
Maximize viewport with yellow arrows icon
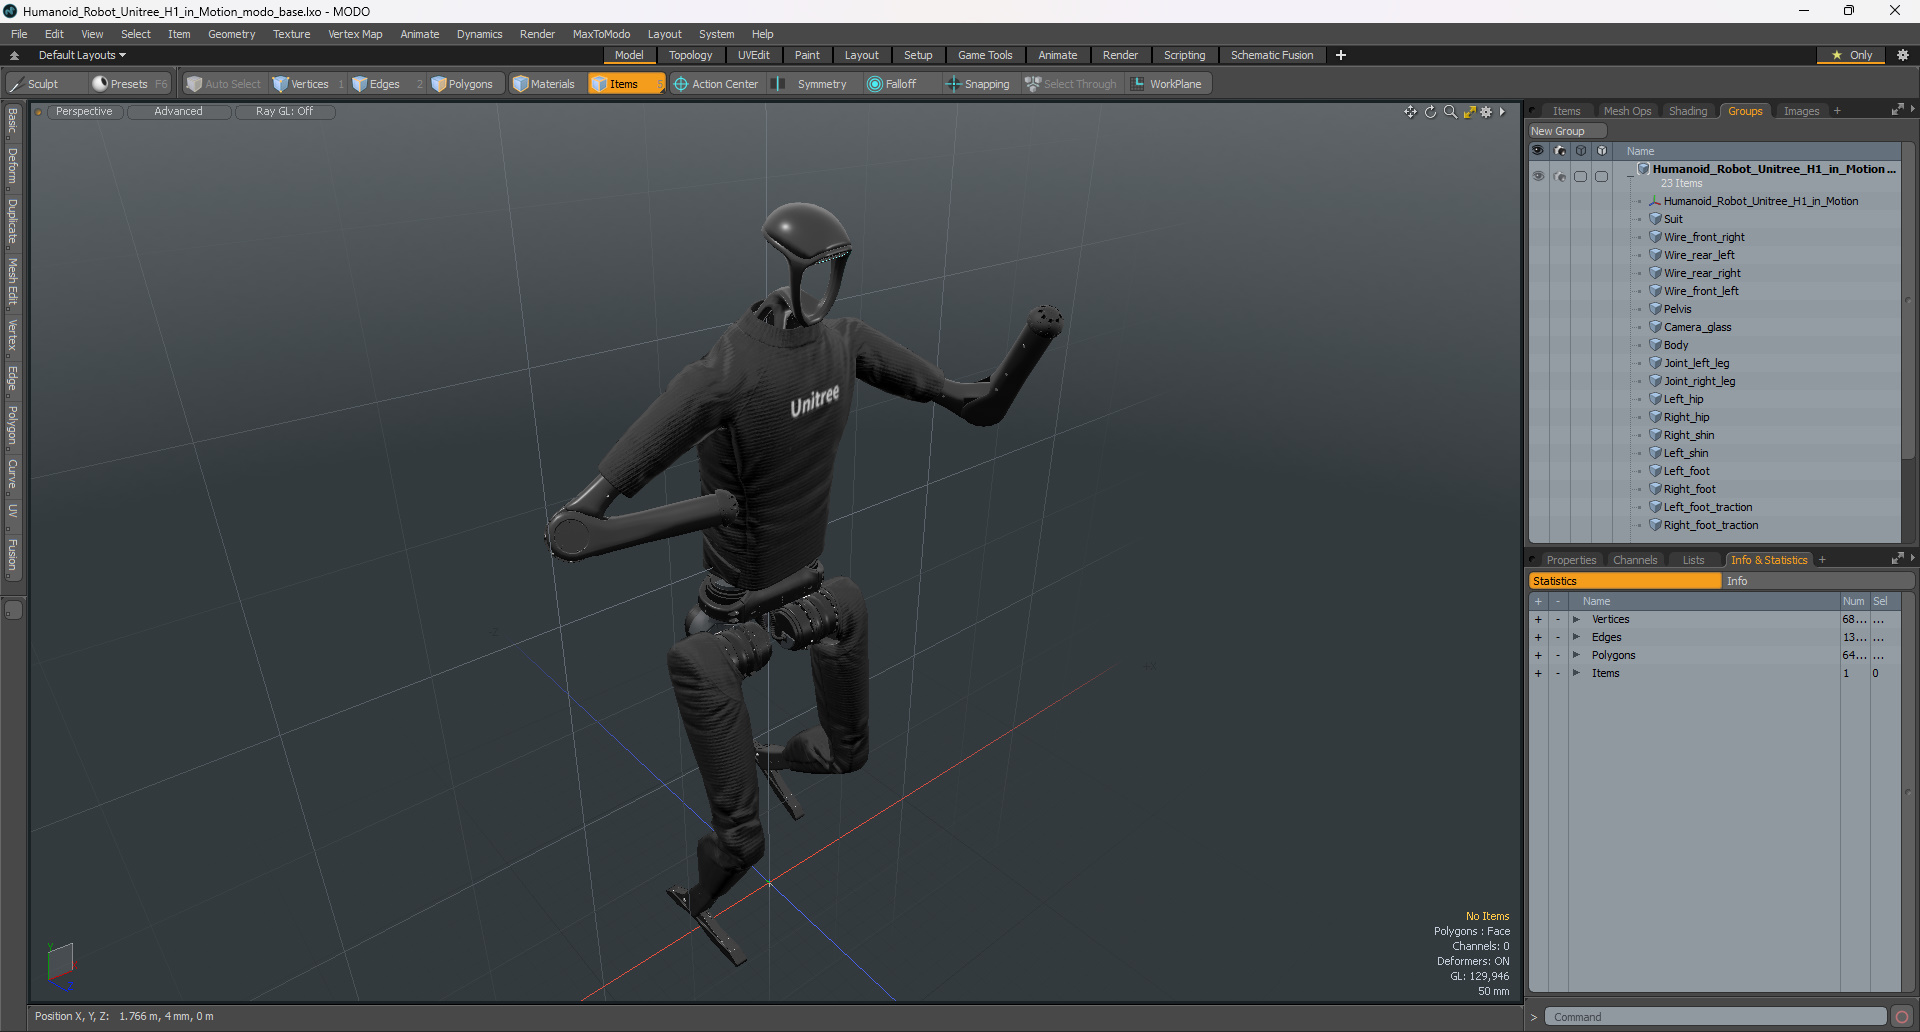coord(1469,112)
